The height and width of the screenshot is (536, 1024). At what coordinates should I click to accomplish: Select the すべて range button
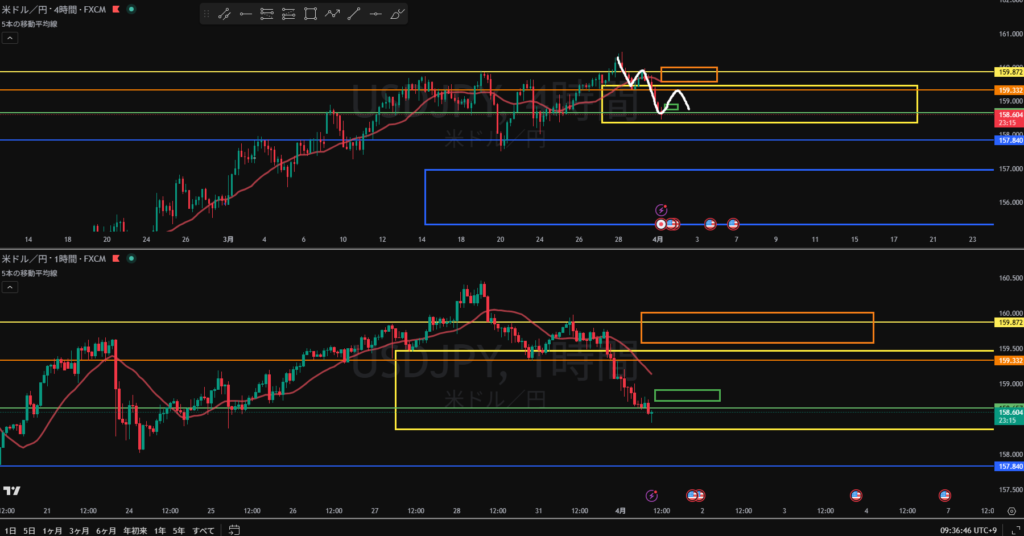tap(203, 529)
